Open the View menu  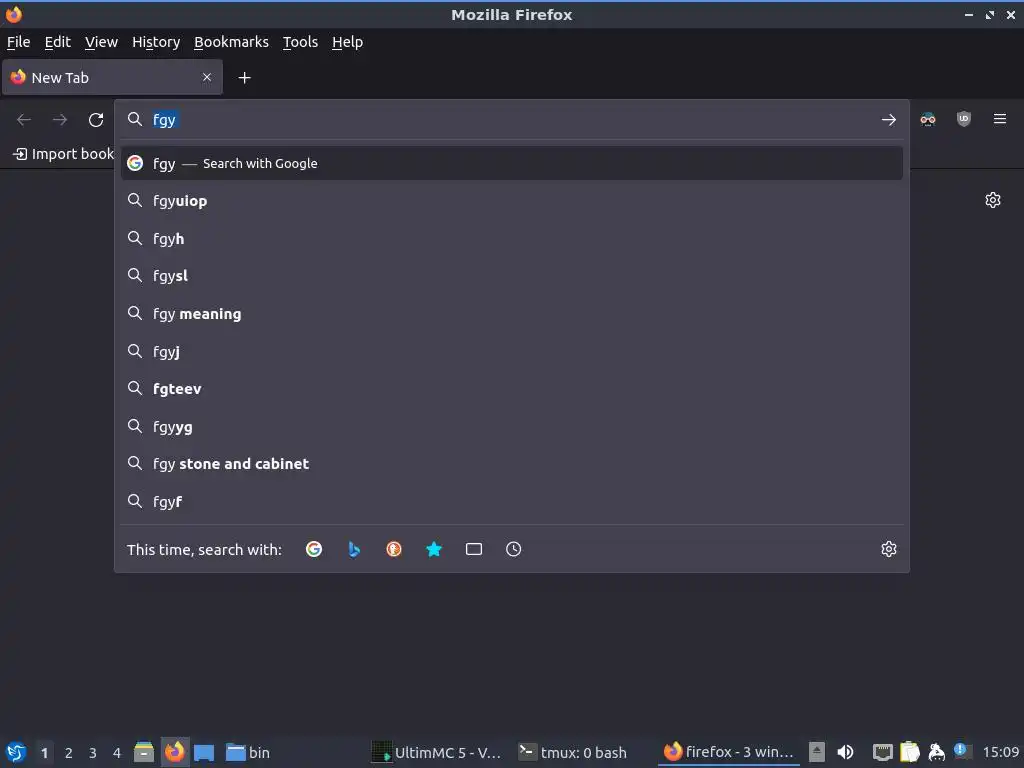[101, 42]
